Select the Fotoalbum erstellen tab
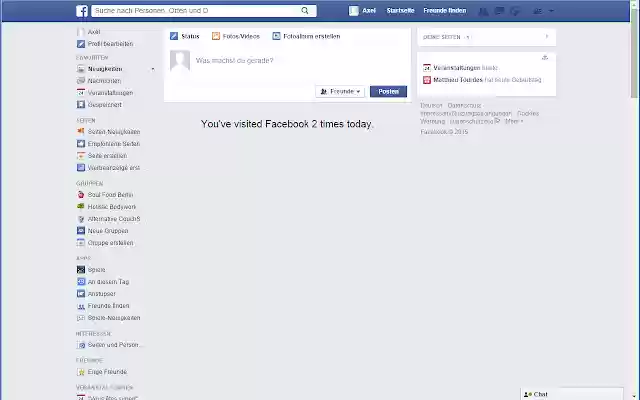 pos(306,36)
